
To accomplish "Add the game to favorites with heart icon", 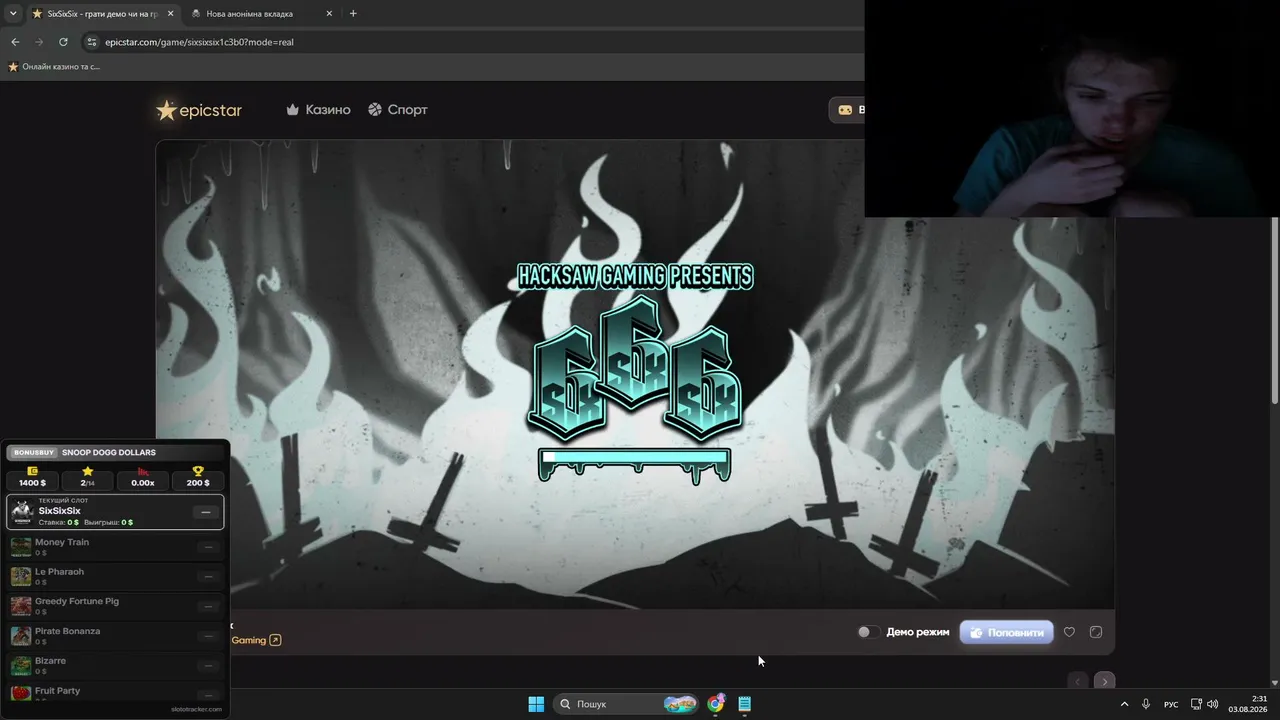I will tap(1069, 632).
